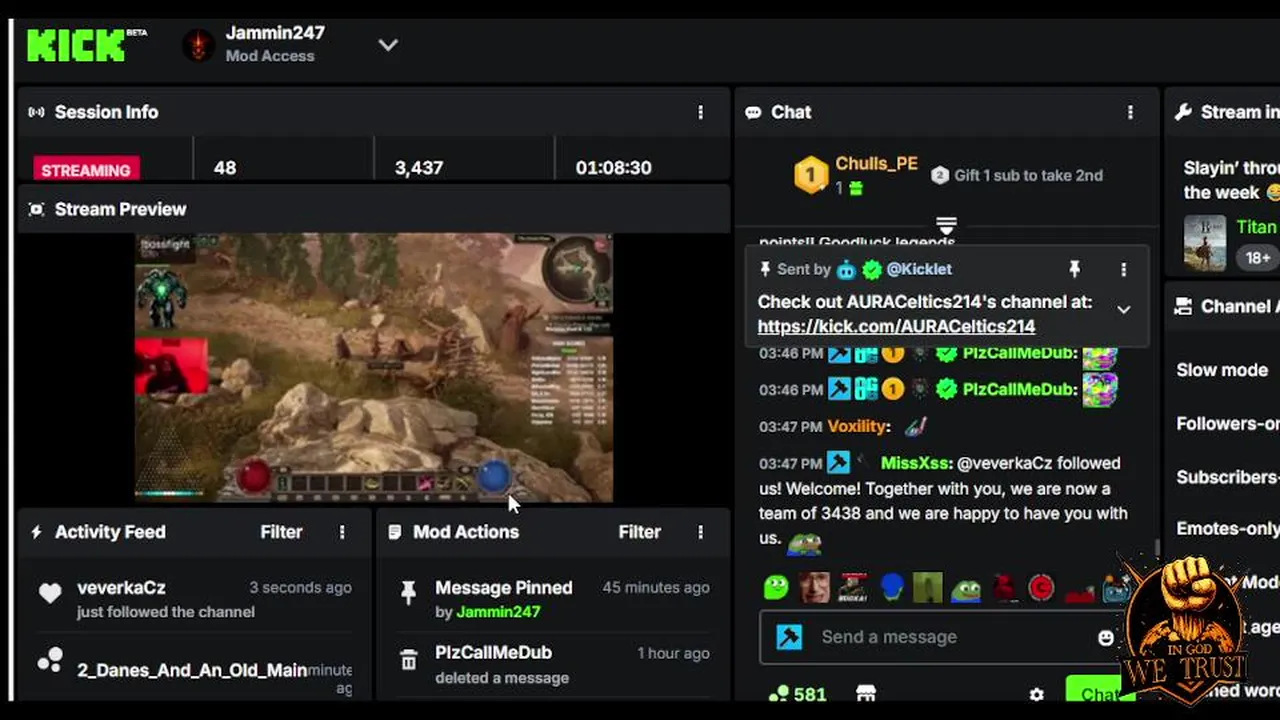Click the stream preview video thumbnail
Viewport: 1280px width, 720px height.
374,367
